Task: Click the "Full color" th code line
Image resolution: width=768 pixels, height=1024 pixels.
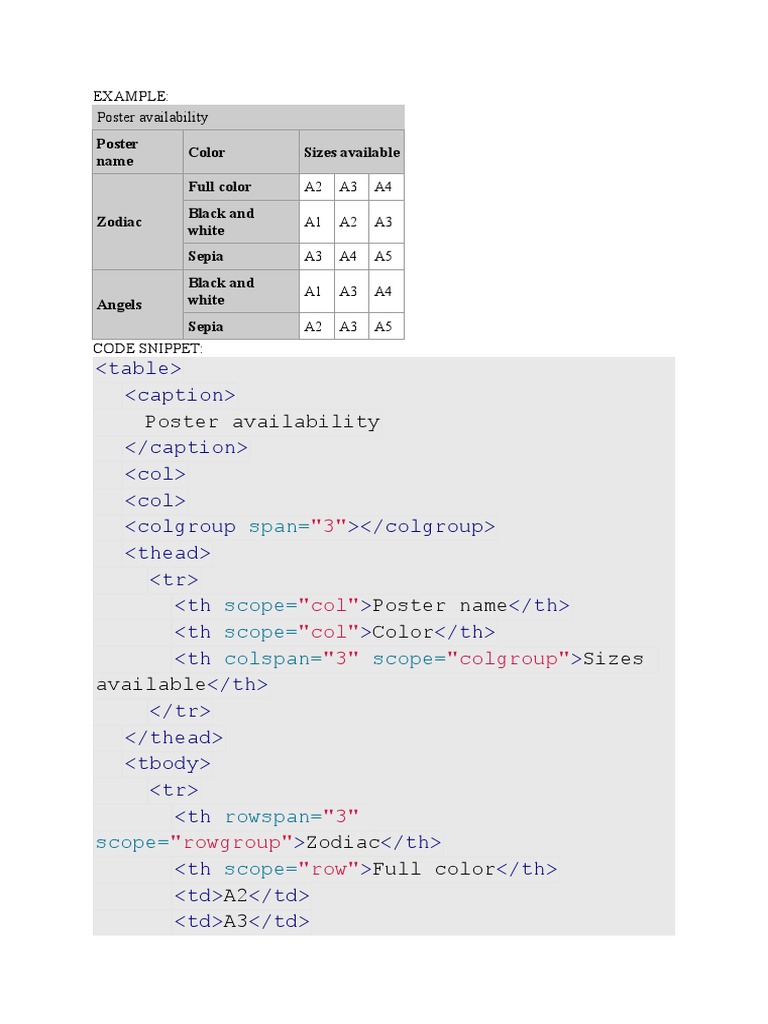Action: [x=365, y=869]
